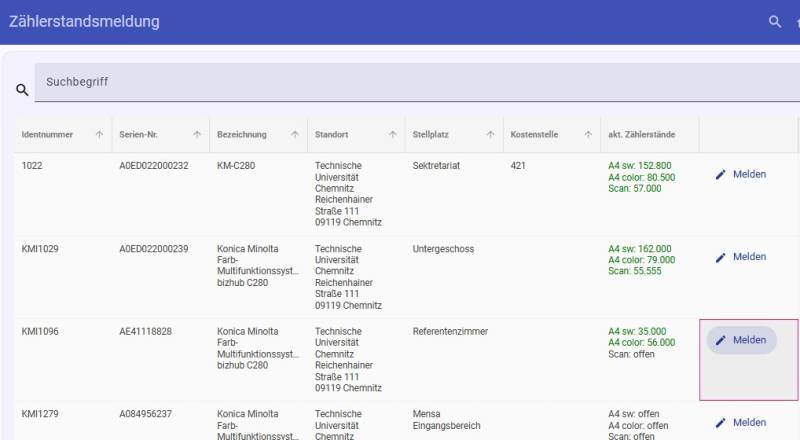The height and width of the screenshot is (440, 800).
Task: Click the magnifier icon beside Suchbegriff field
Action: click(x=22, y=90)
